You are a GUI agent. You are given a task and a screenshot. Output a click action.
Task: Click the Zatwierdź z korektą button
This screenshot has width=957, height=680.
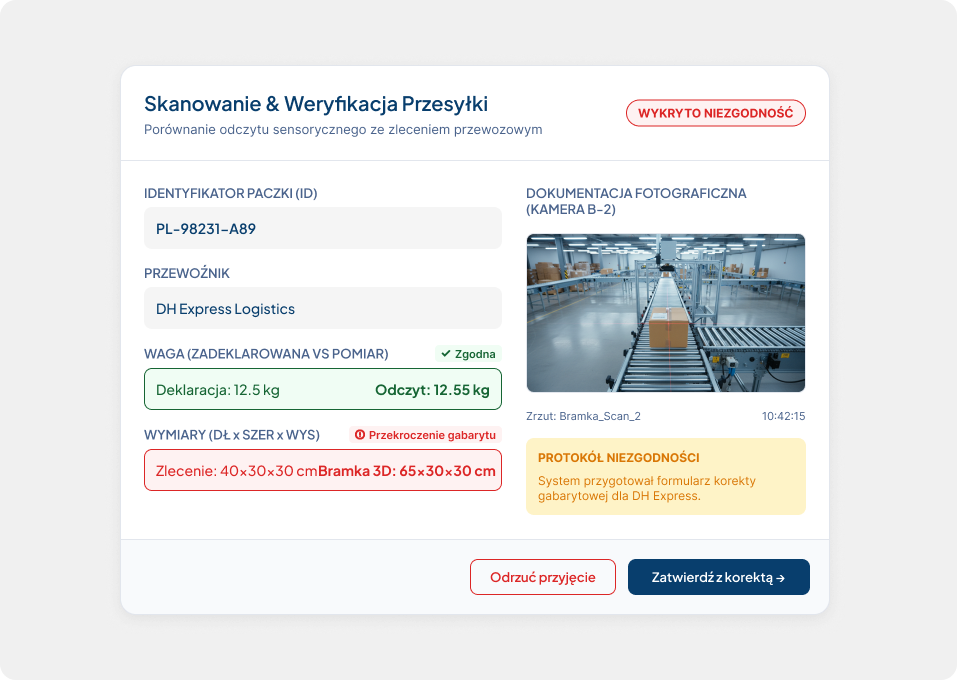[x=718, y=577]
